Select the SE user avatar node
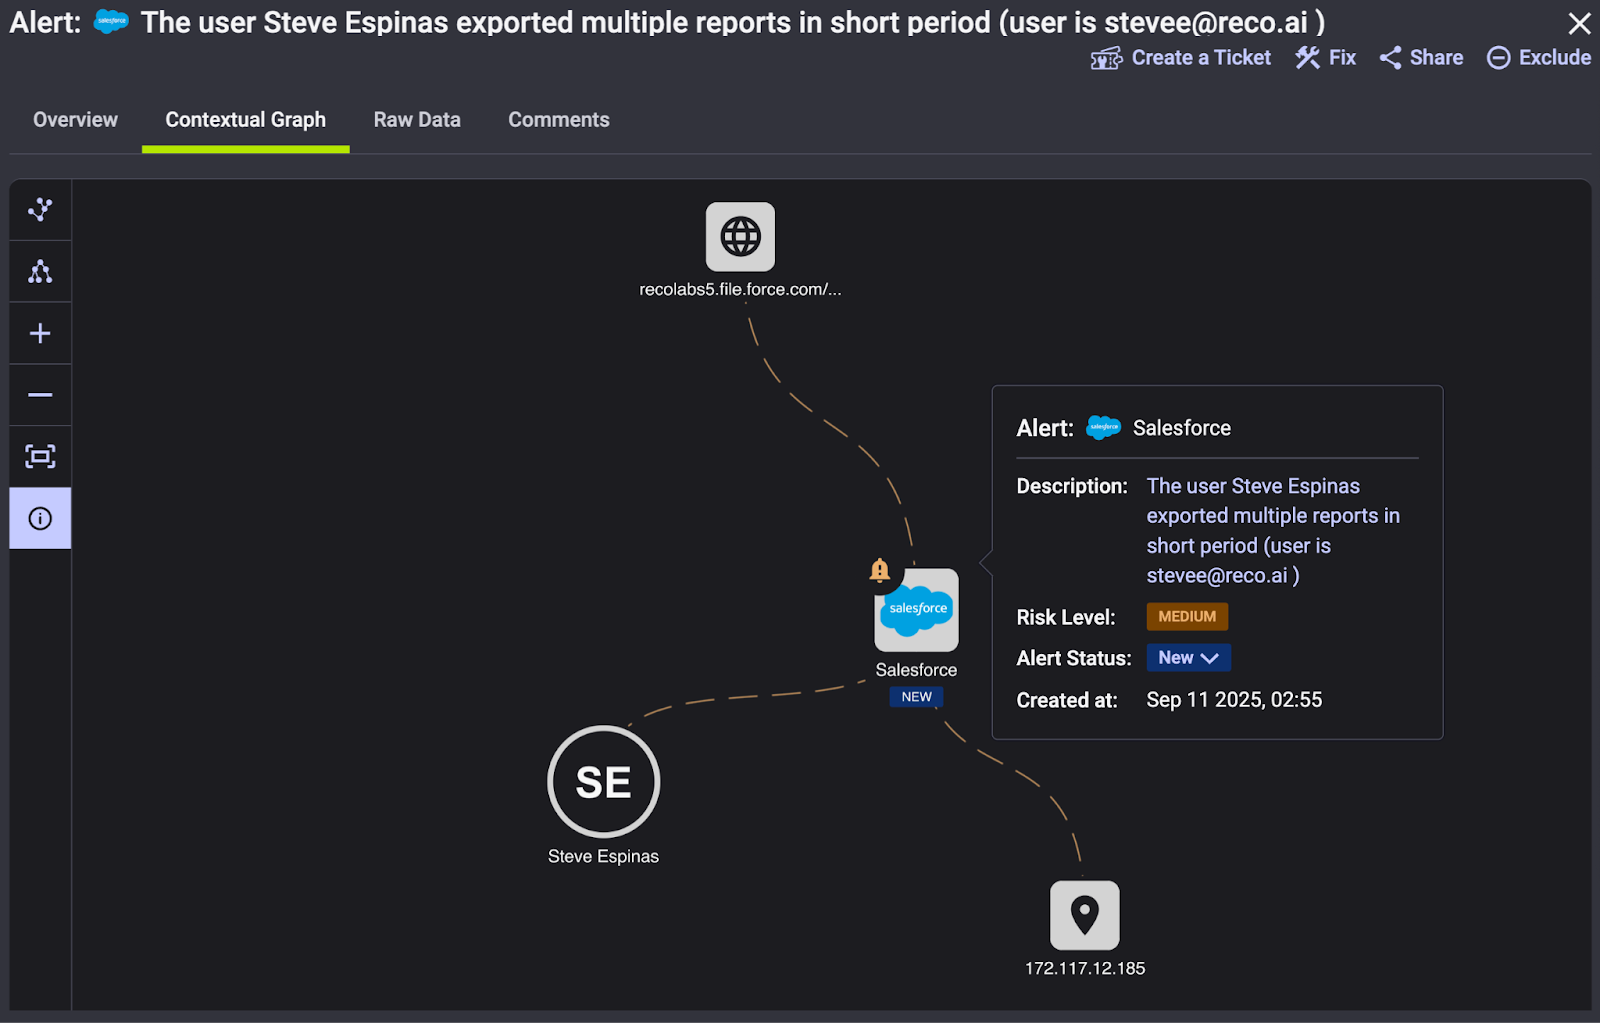Image resolution: width=1600 pixels, height=1023 pixels. (603, 781)
